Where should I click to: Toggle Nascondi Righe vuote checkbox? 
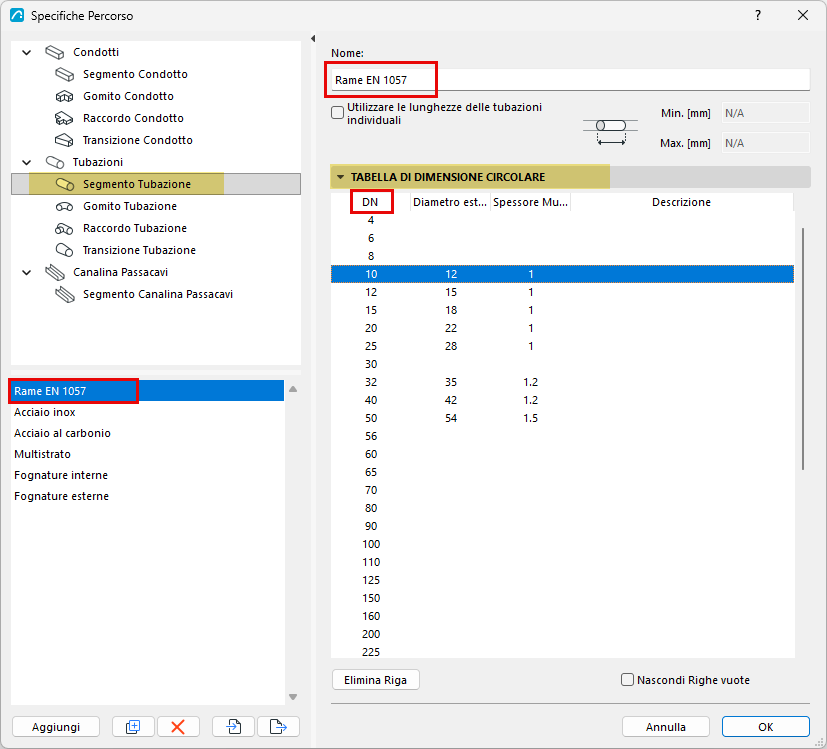(x=627, y=680)
